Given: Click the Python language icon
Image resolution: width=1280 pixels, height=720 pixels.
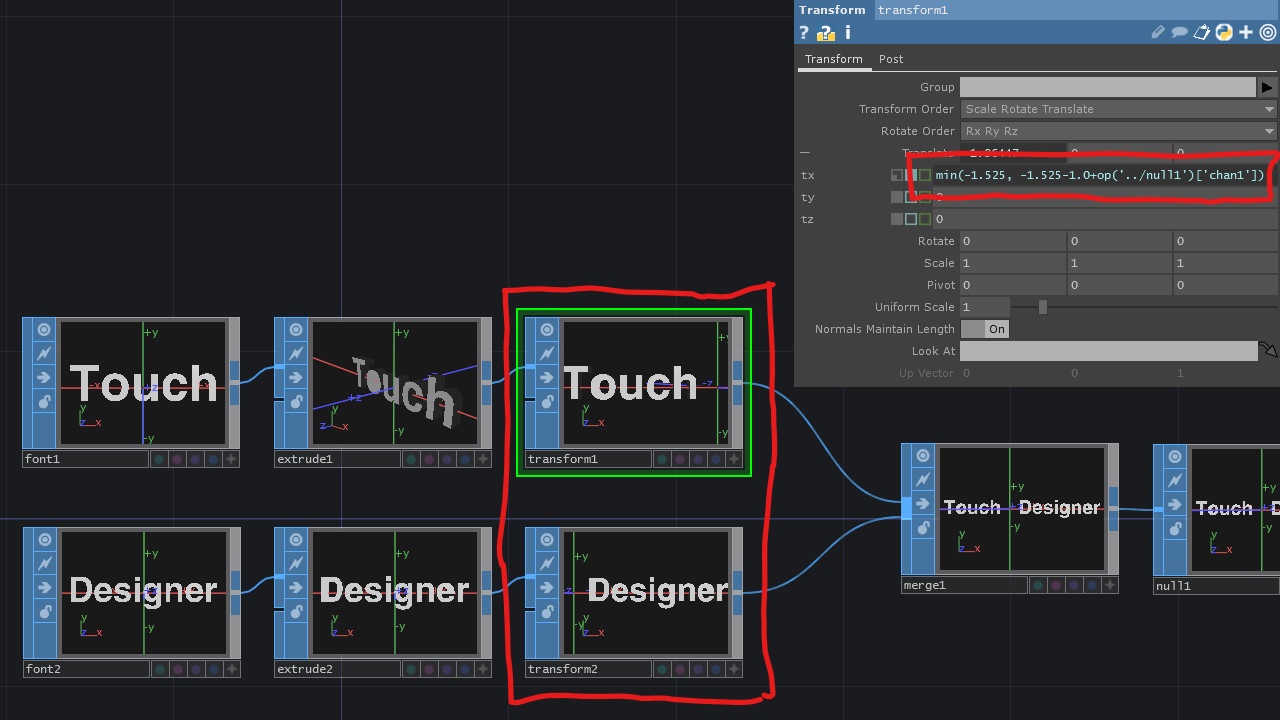Looking at the screenshot, I should tap(1224, 33).
